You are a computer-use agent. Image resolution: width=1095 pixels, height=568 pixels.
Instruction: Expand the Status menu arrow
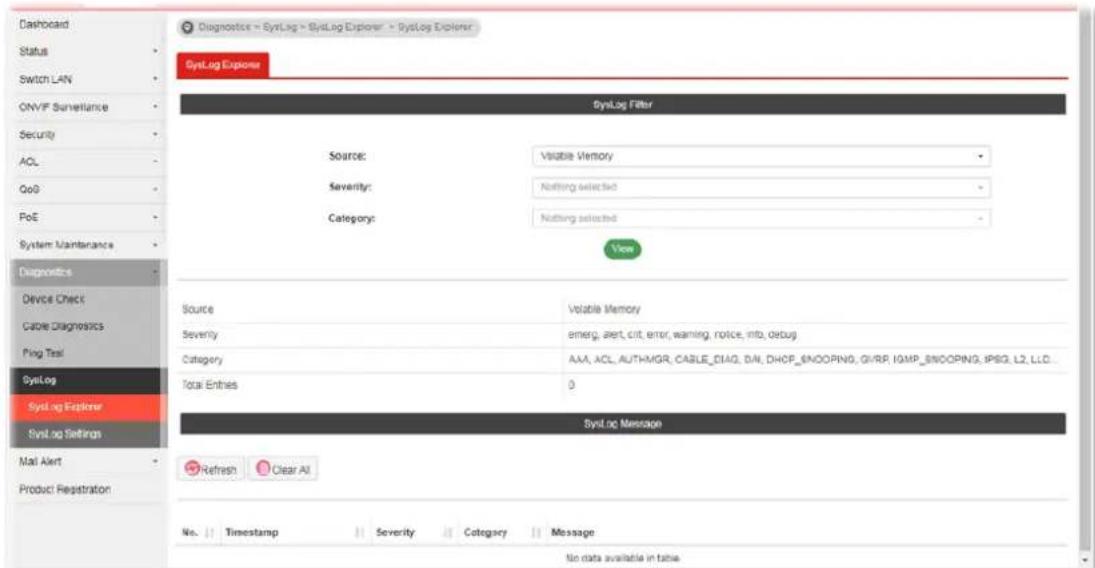(x=154, y=52)
